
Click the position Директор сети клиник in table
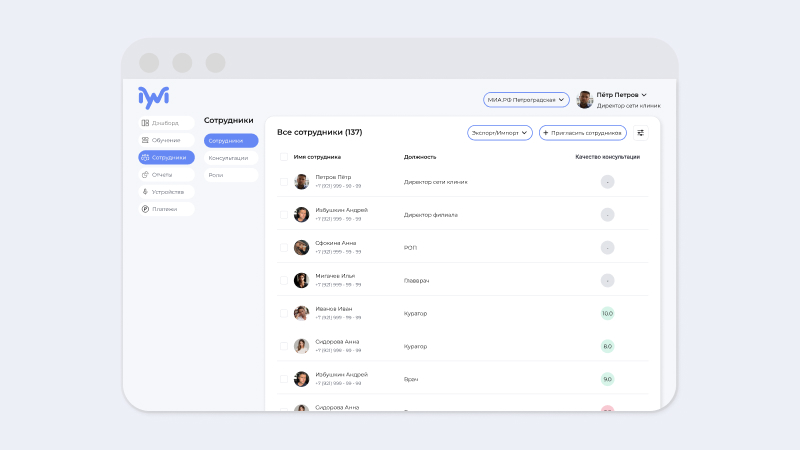pyautogui.click(x=435, y=182)
